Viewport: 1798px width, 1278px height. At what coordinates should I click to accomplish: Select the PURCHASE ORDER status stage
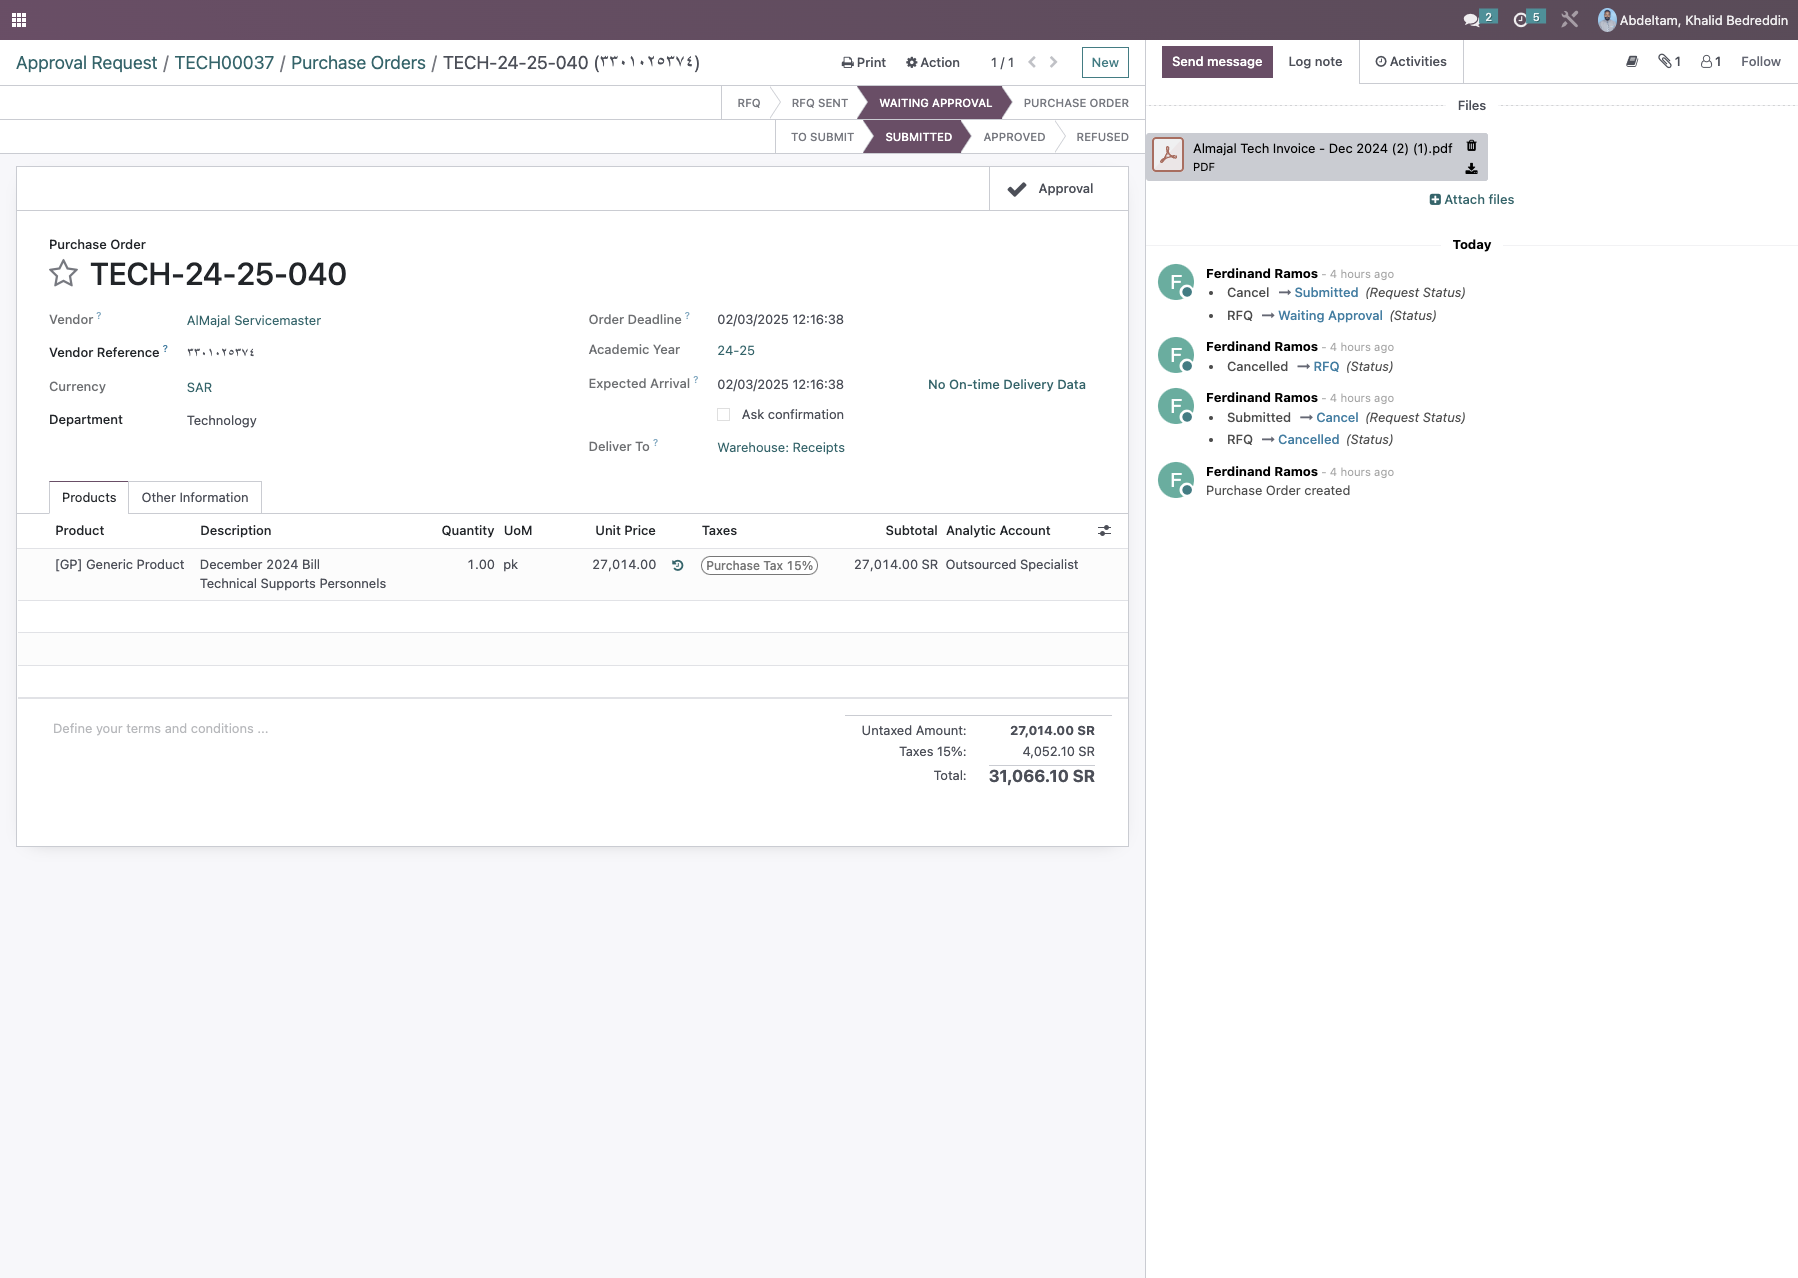1076,103
